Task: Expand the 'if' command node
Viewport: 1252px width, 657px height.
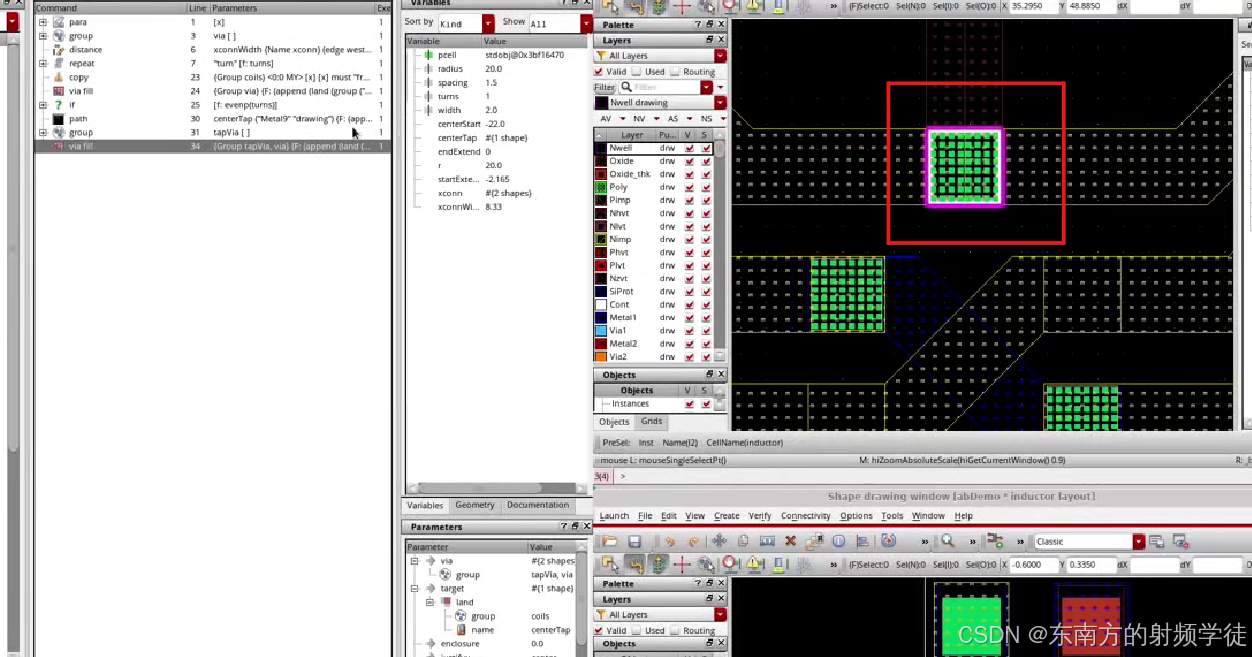Action: point(43,104)
